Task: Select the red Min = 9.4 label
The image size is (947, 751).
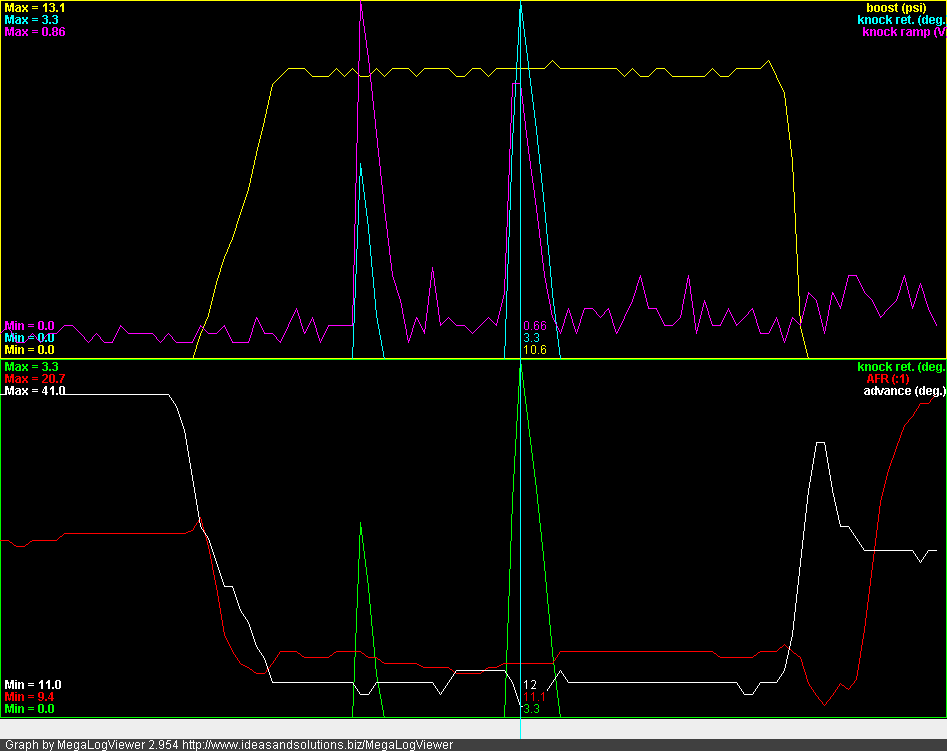Action: [x=30, y=697]
